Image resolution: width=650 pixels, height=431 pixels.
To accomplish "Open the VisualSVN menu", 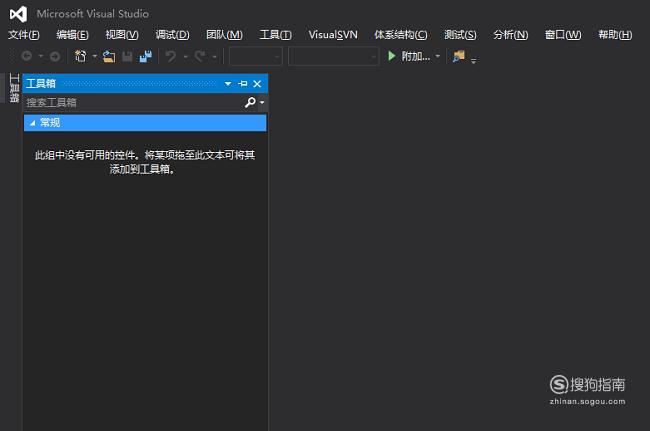I will click(333, 35).
